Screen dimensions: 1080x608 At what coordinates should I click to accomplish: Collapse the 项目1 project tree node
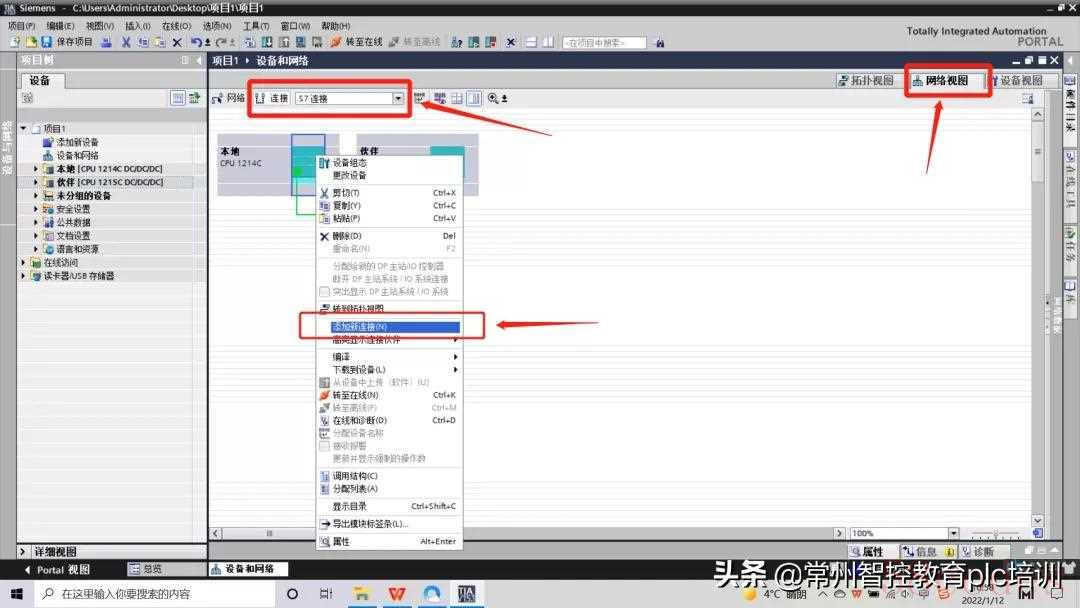[23, 129]
